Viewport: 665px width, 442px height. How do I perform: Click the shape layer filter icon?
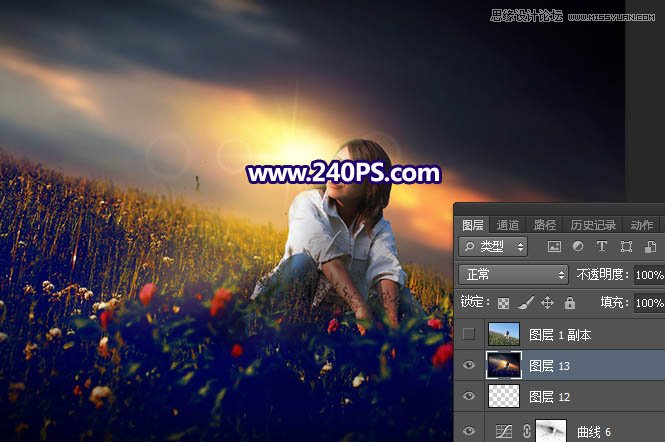pyautogui.click(x=626, y=246)
